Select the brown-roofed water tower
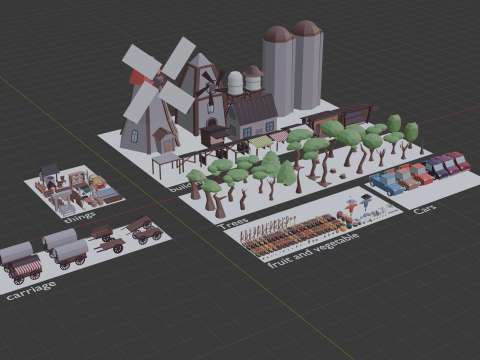Screen dimensions: 480x360 (253, 80)
